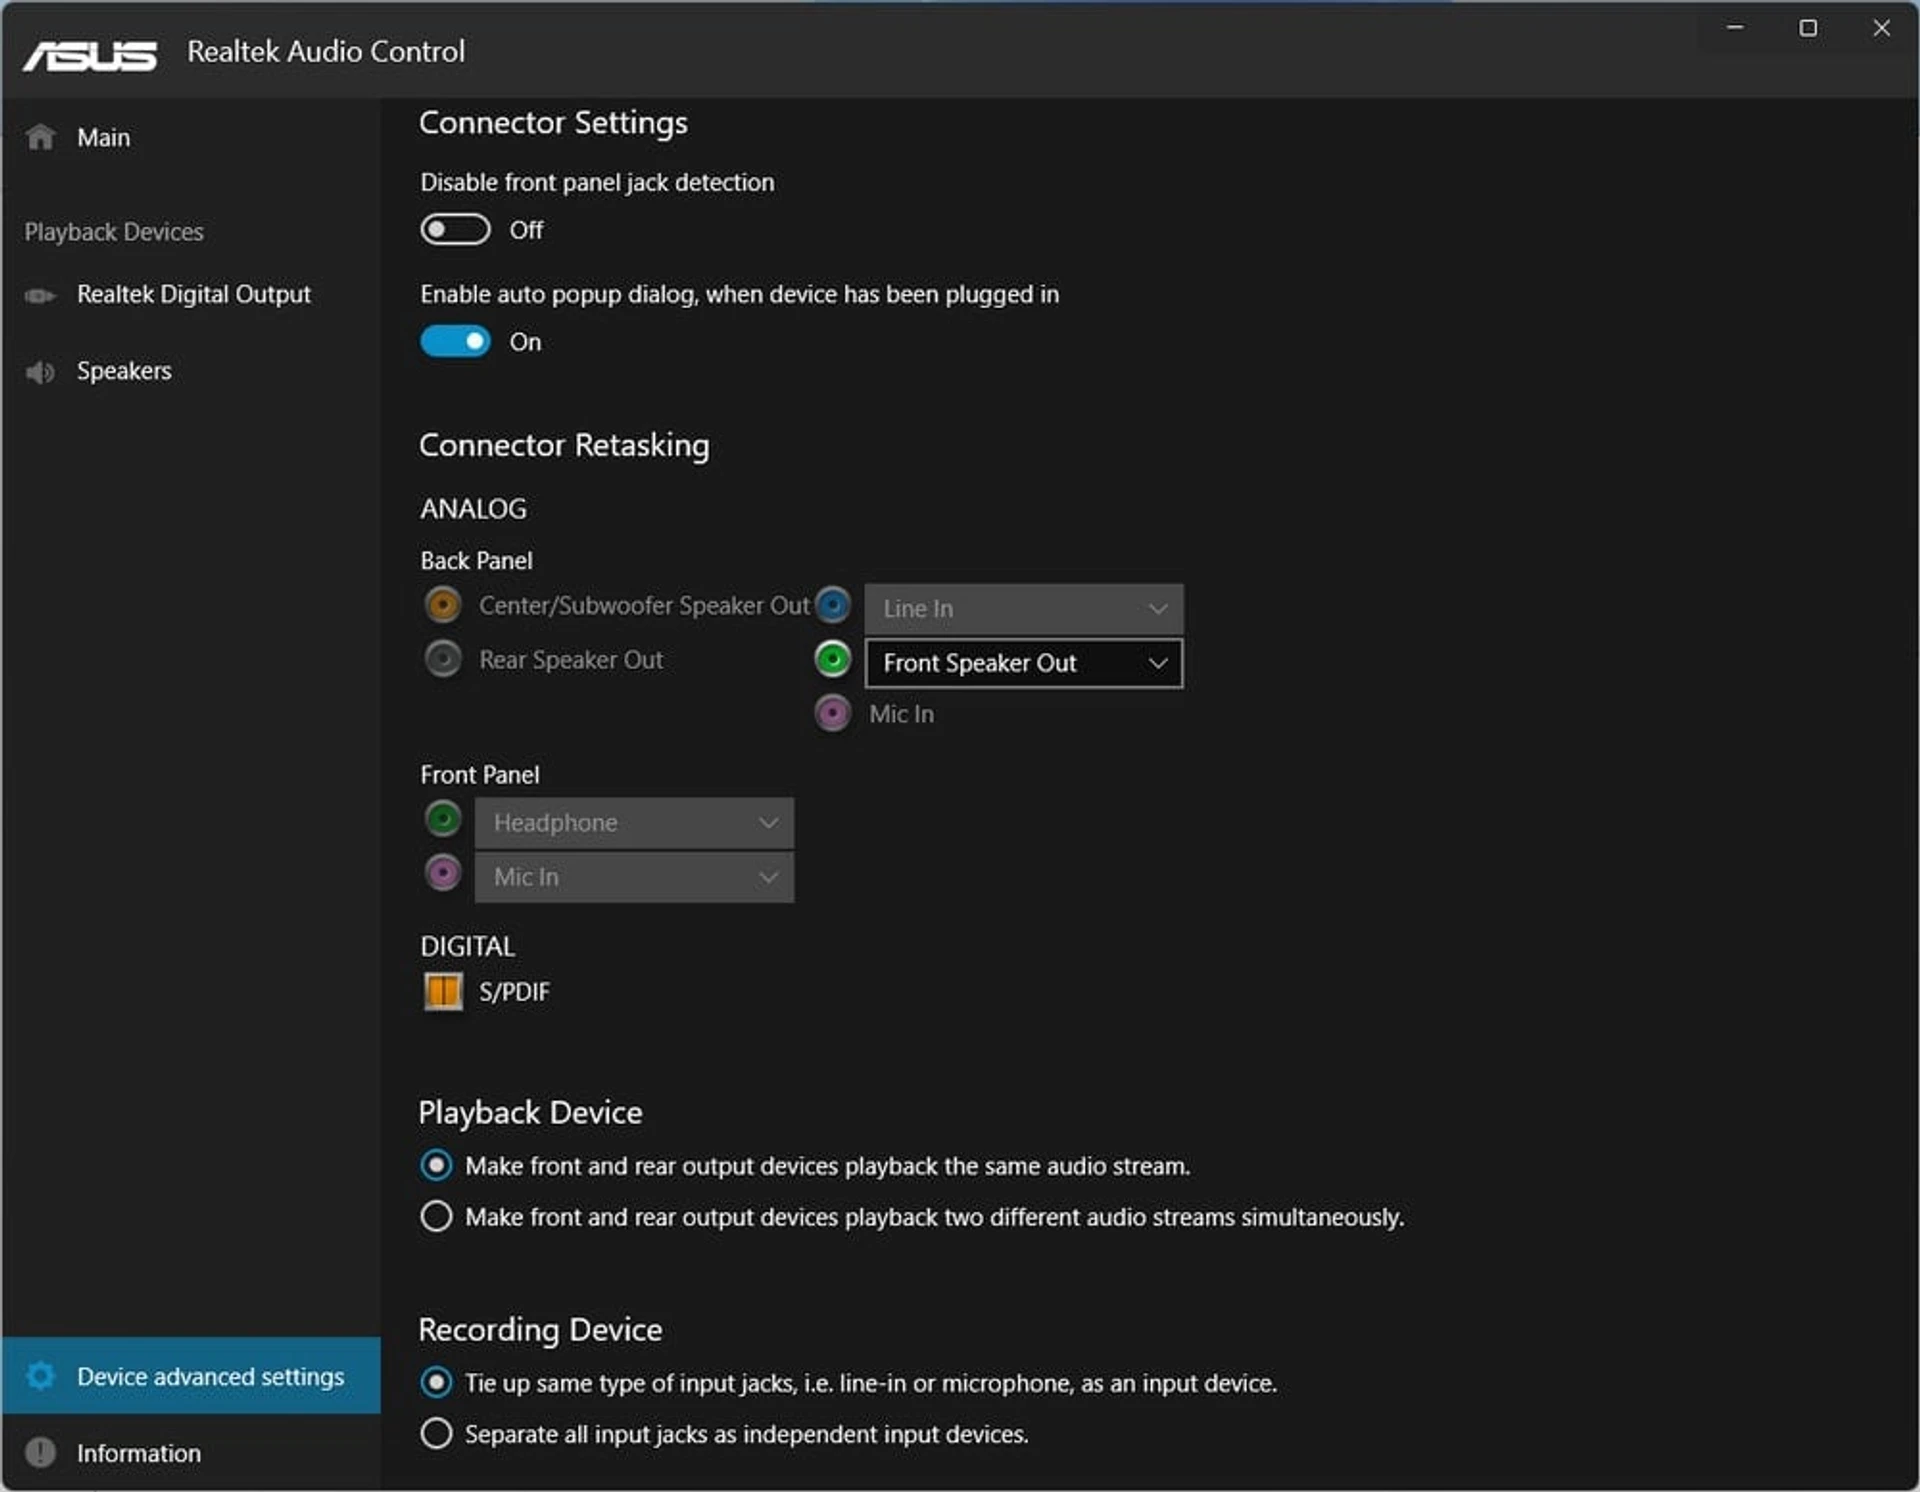Open the Line In dropdown
Screen dimensions: 1920x1492
point(1024,608)
